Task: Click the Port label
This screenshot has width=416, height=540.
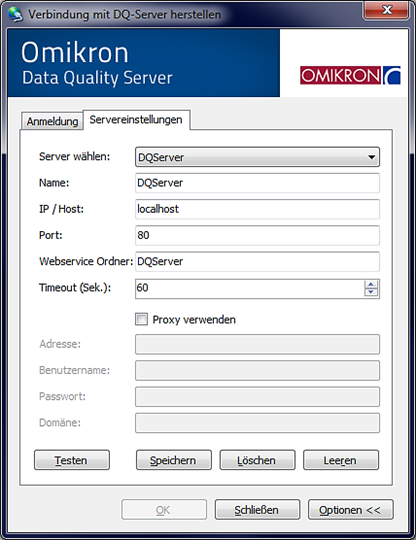Action: [51, 235]
